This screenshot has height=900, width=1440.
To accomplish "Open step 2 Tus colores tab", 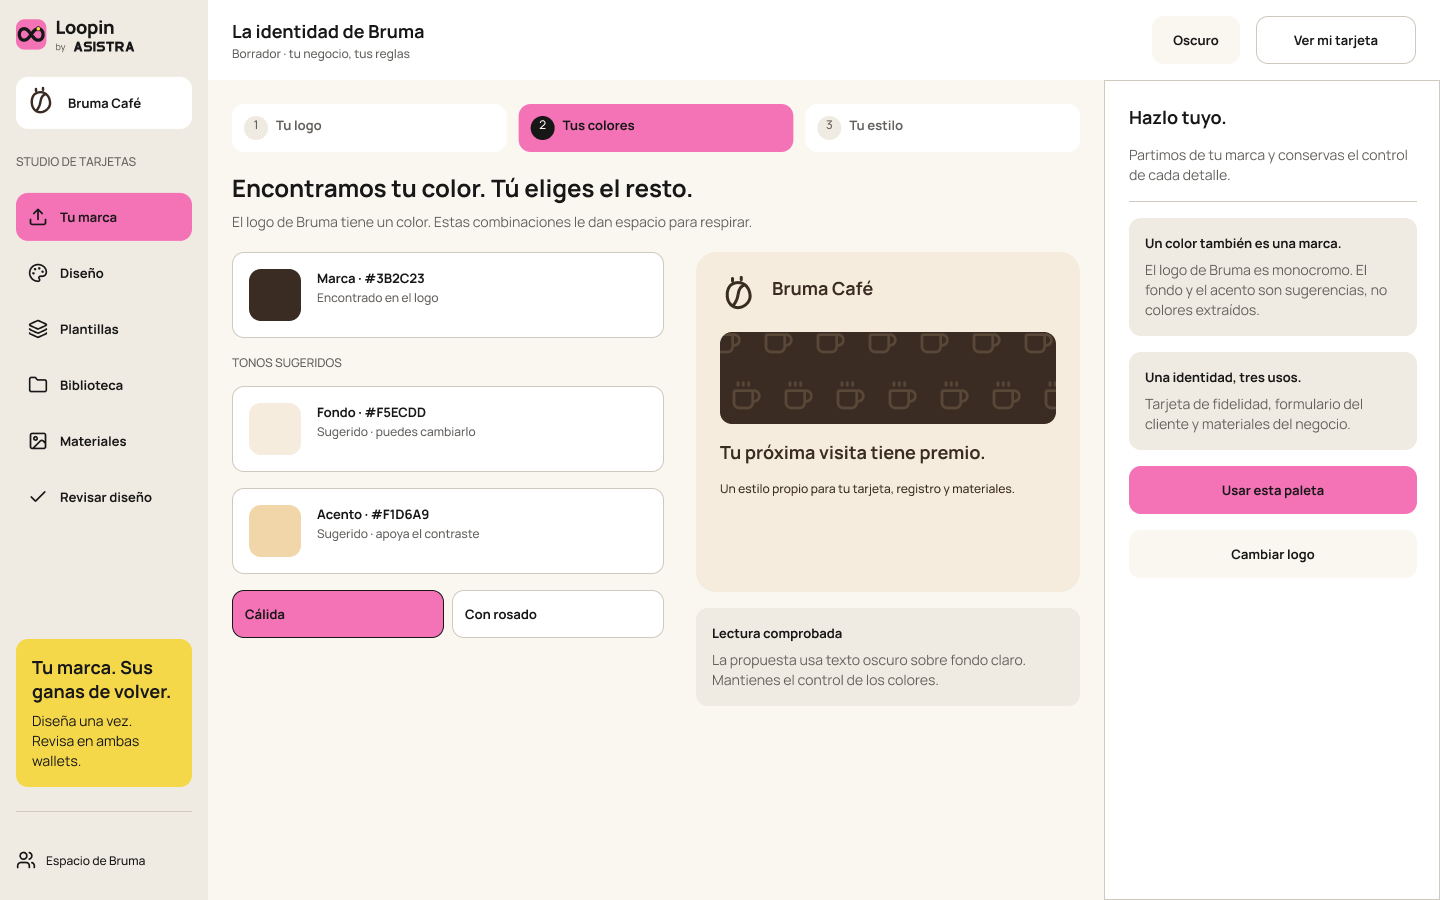I will [656, 128].
